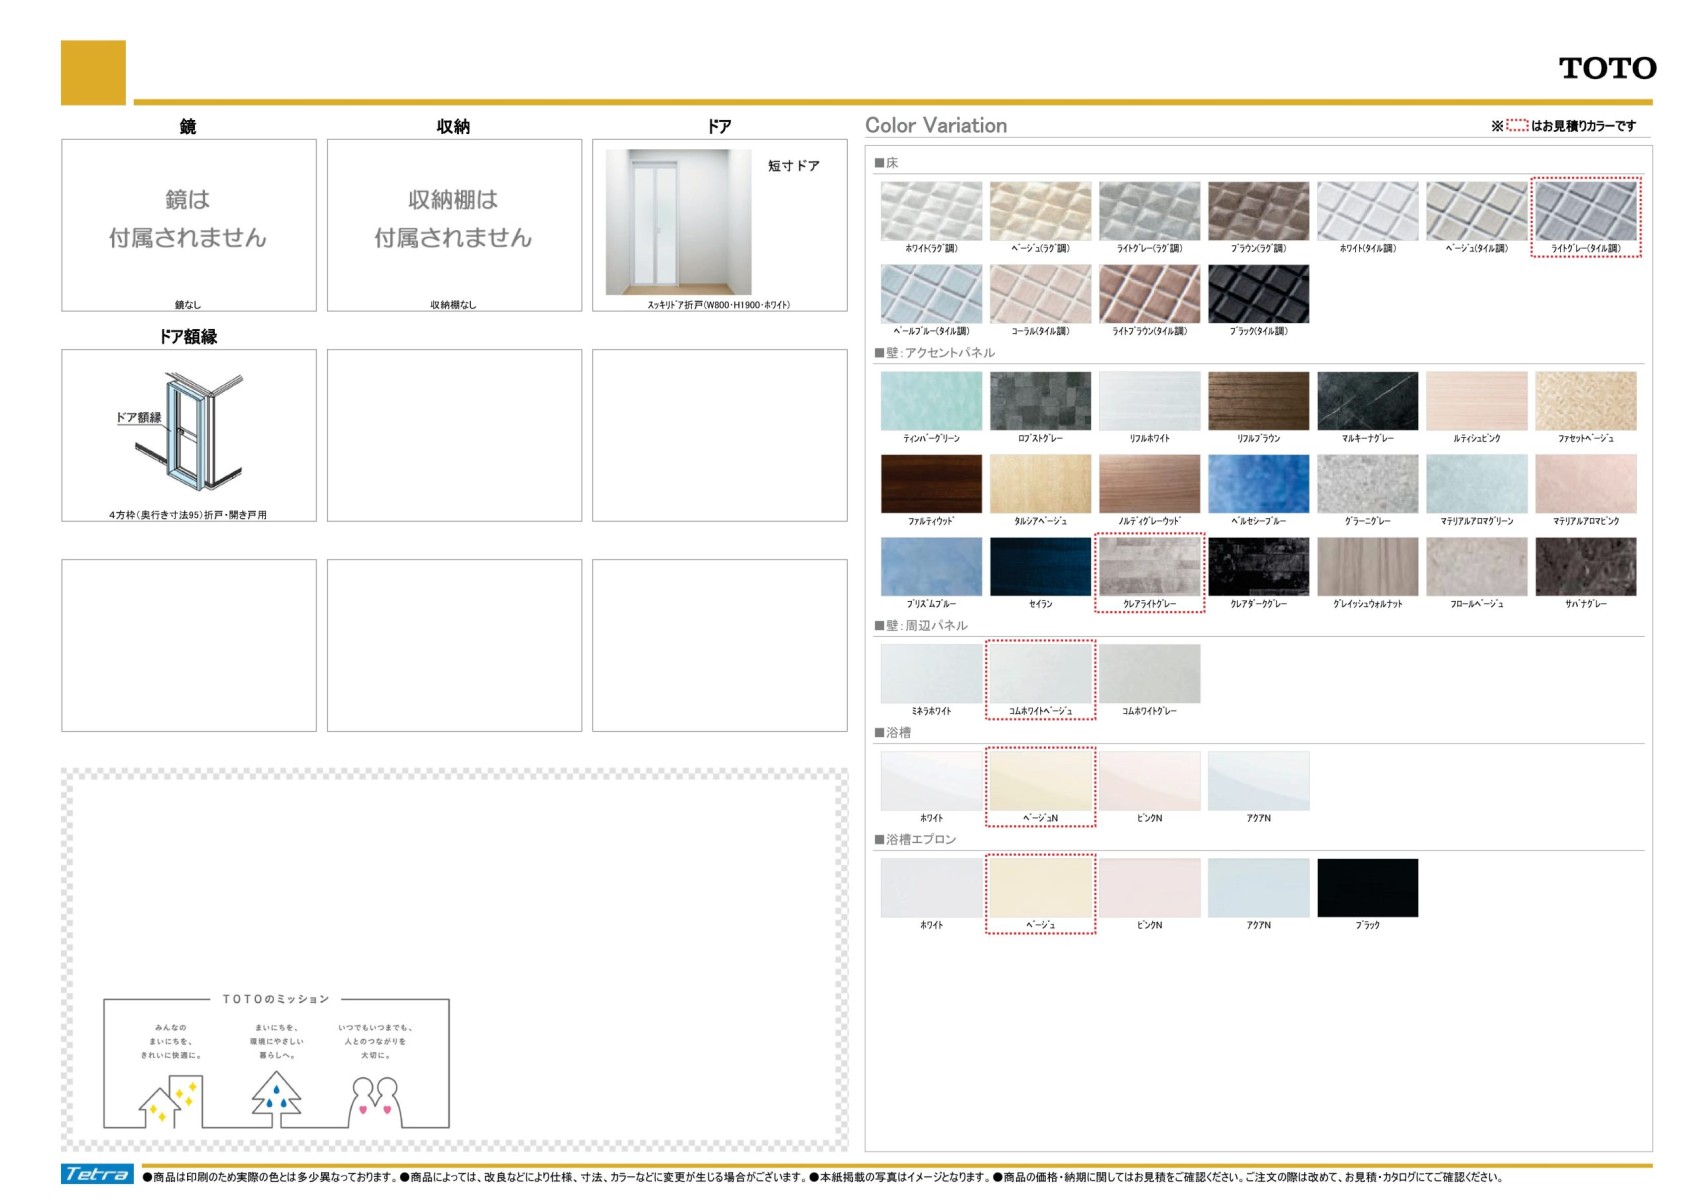
Task: Choose the ベルセシーブルー accent panel
Action: tap(1258, 484)
